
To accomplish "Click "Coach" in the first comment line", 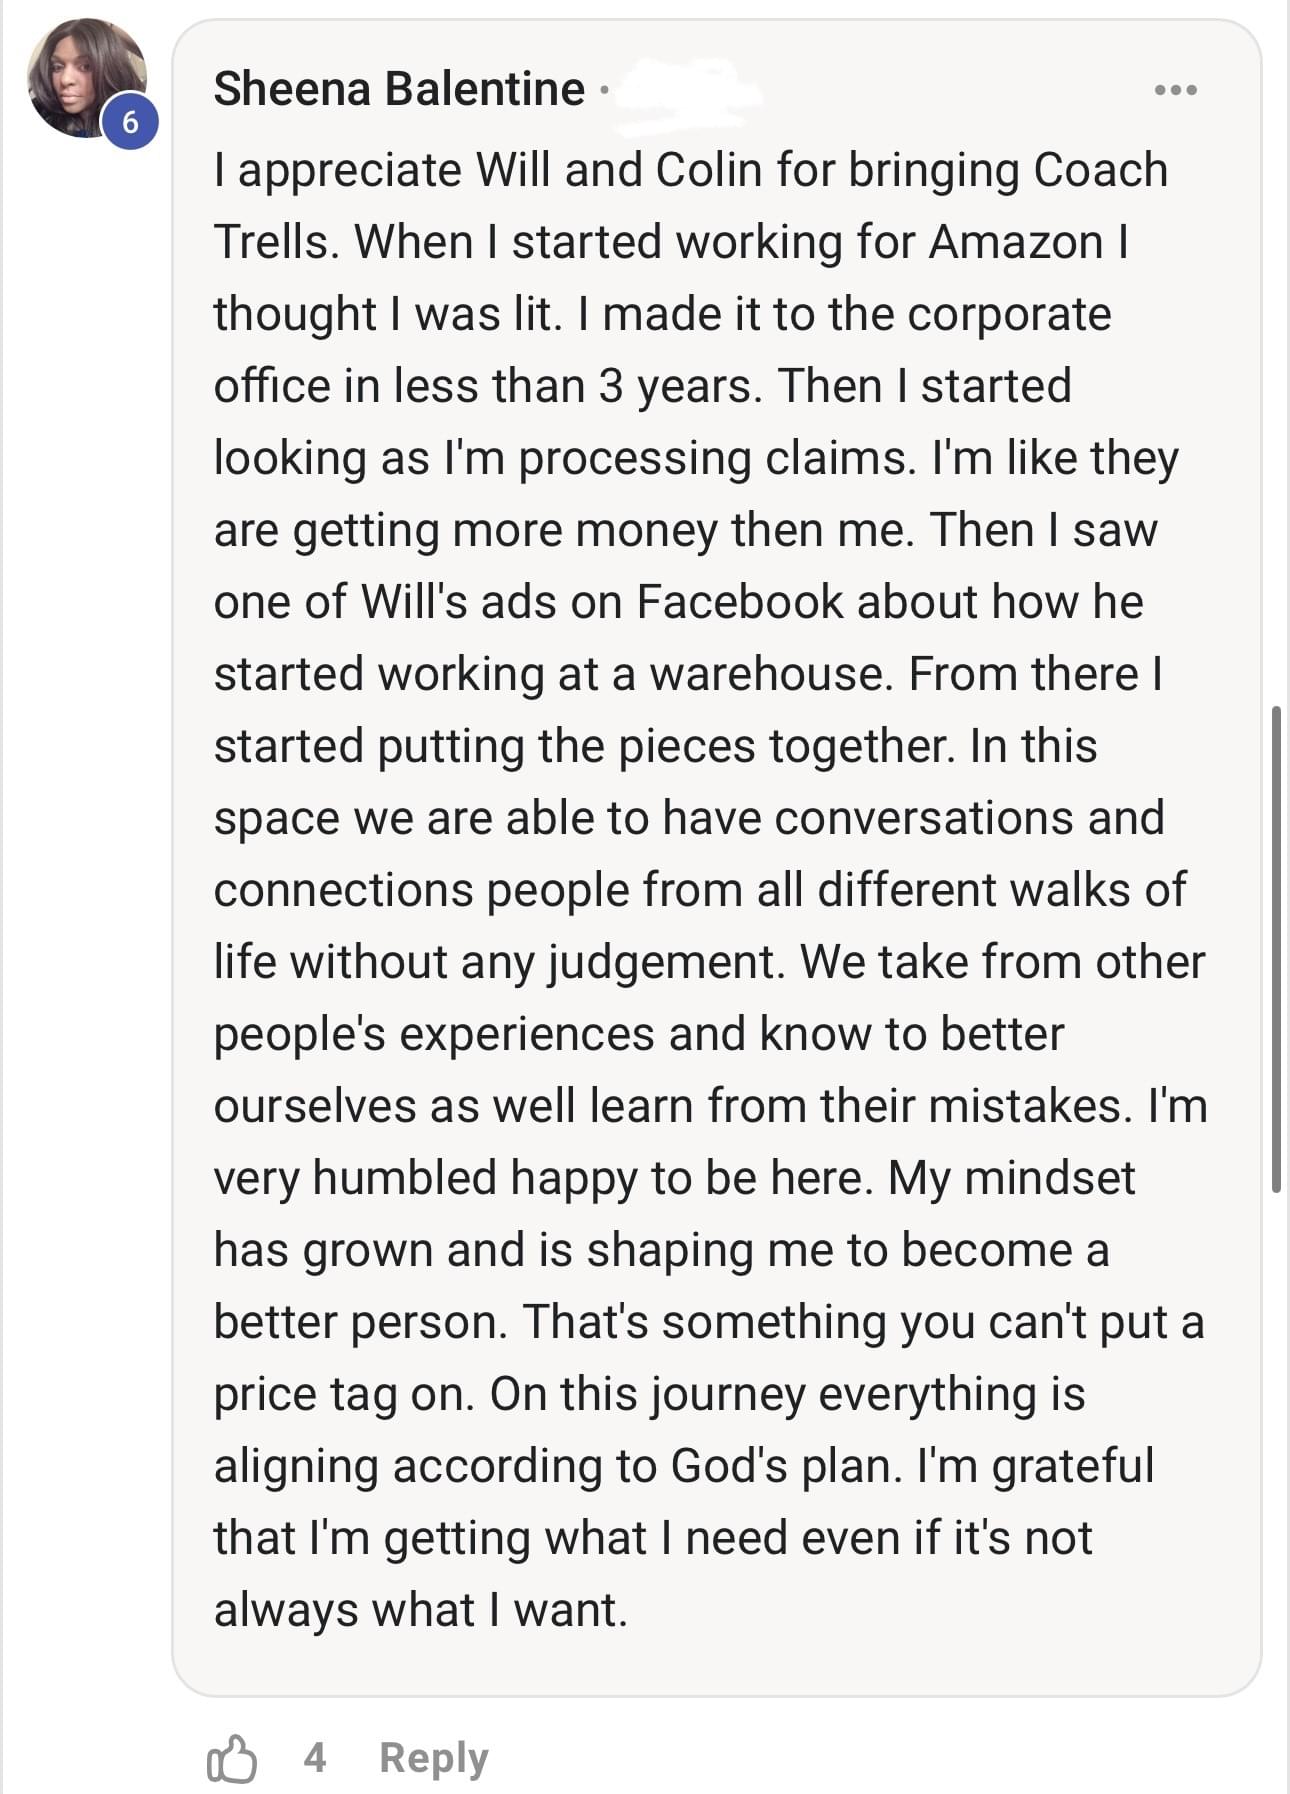I will (x=1100, y=170).
